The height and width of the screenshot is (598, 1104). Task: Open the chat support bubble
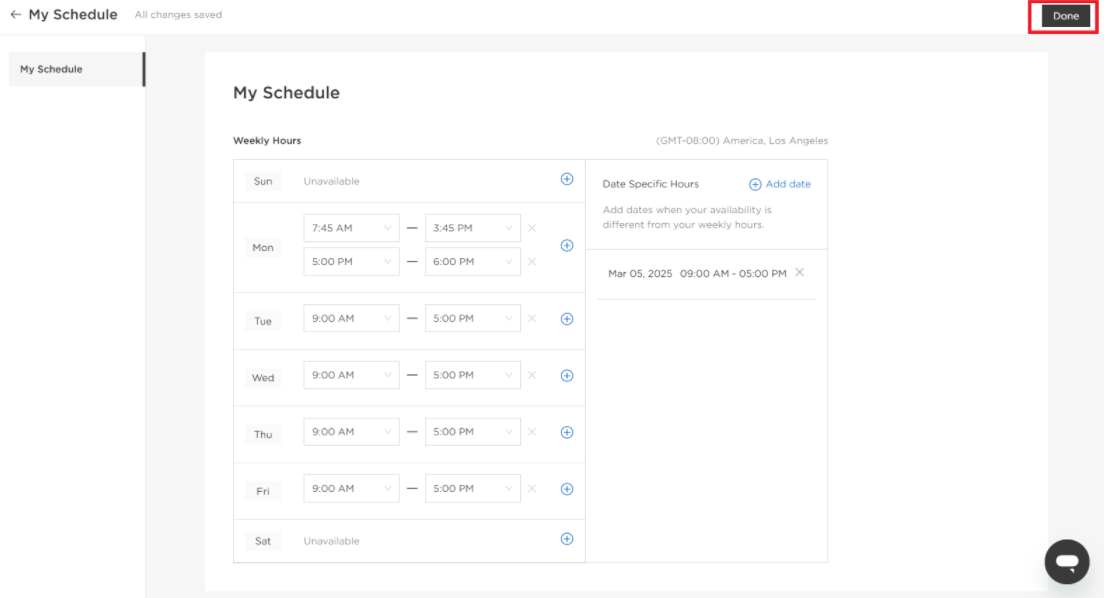[1067, 561]
